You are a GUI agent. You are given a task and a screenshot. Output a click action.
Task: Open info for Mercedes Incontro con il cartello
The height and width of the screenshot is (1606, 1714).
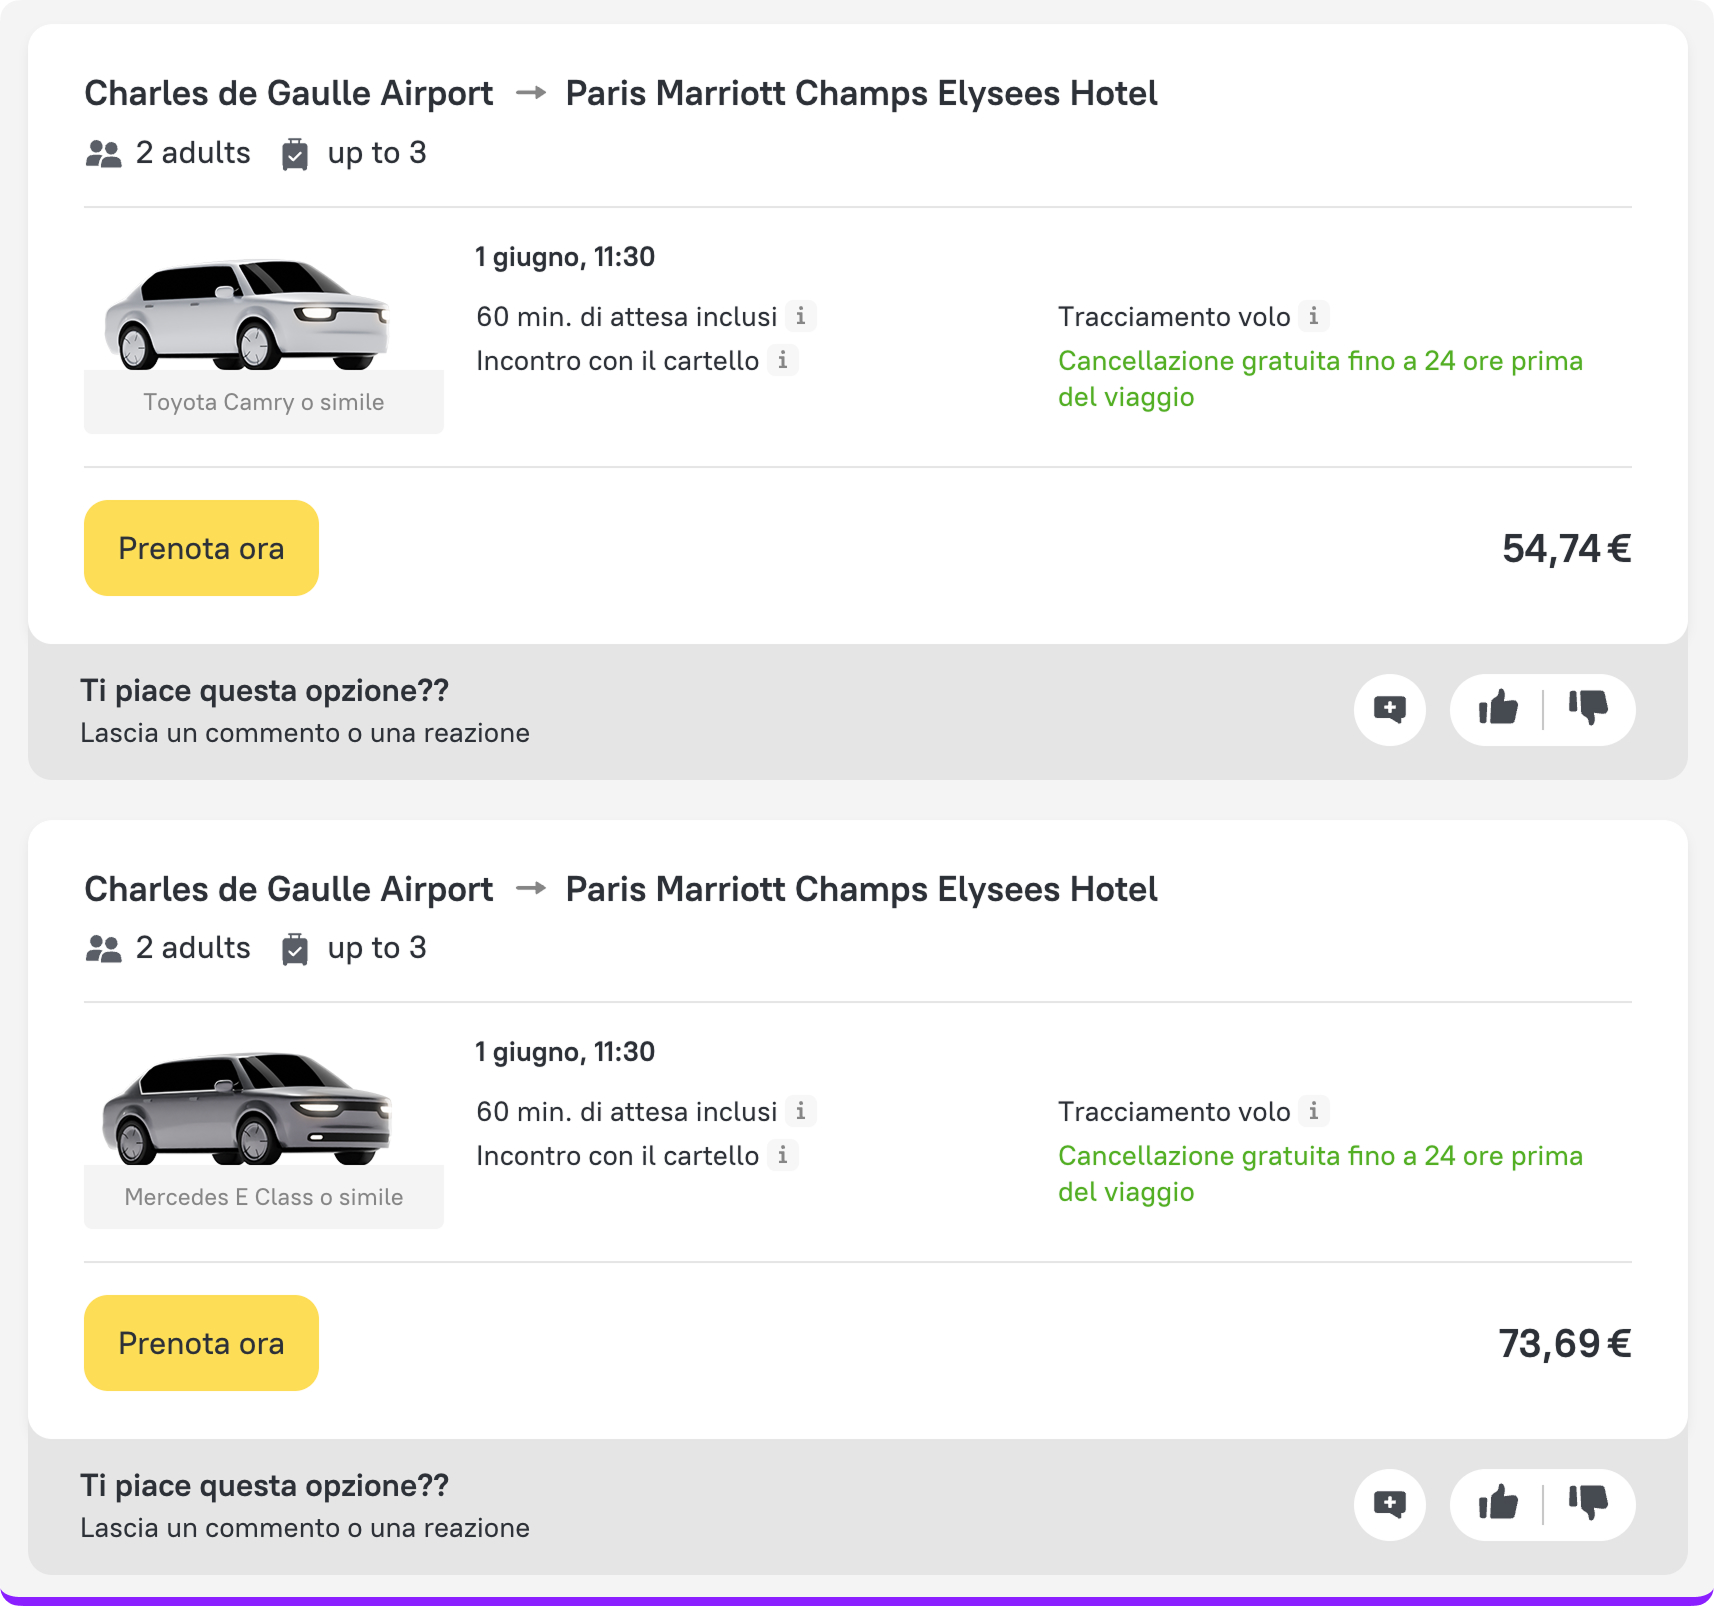coord(783,1155)
